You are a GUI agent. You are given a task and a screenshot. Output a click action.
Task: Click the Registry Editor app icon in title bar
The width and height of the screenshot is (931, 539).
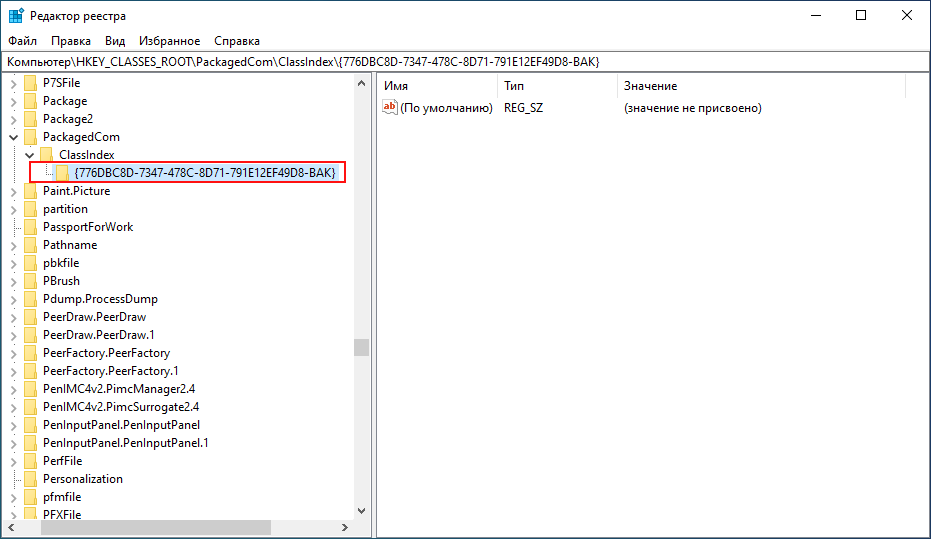coord(15,15)
